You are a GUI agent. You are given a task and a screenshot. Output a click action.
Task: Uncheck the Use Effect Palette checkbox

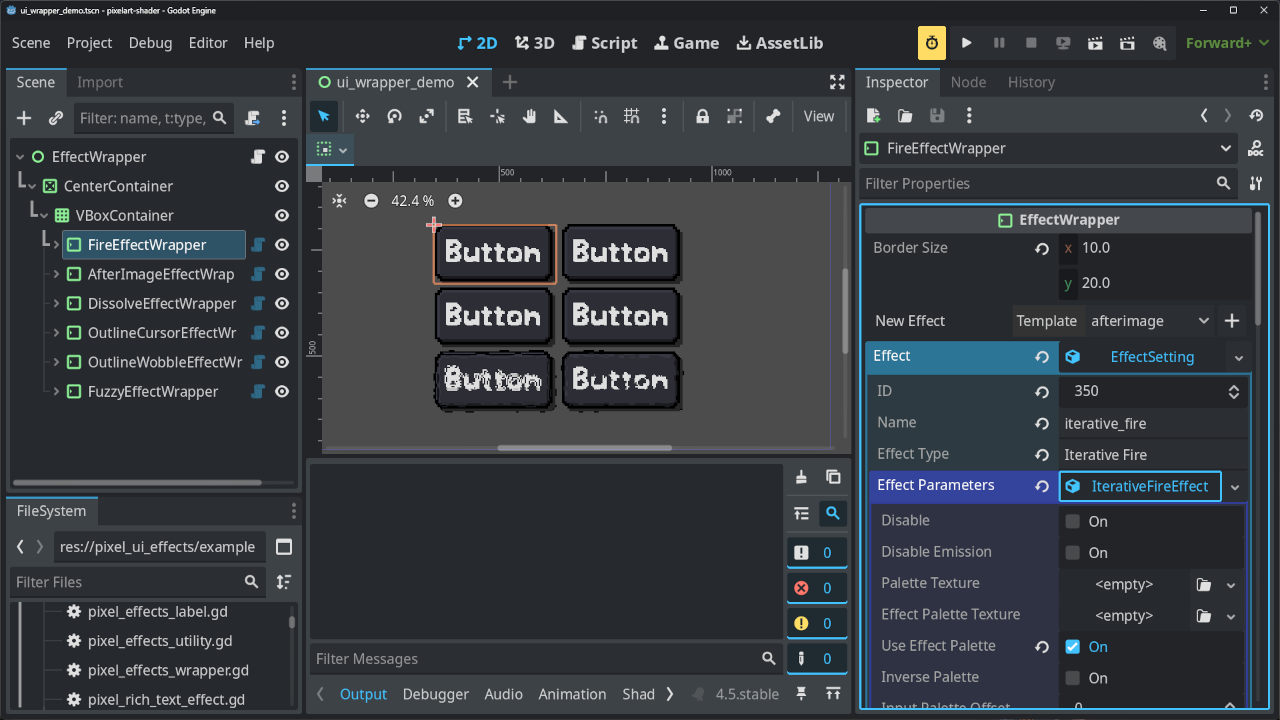coord(1072,647)
